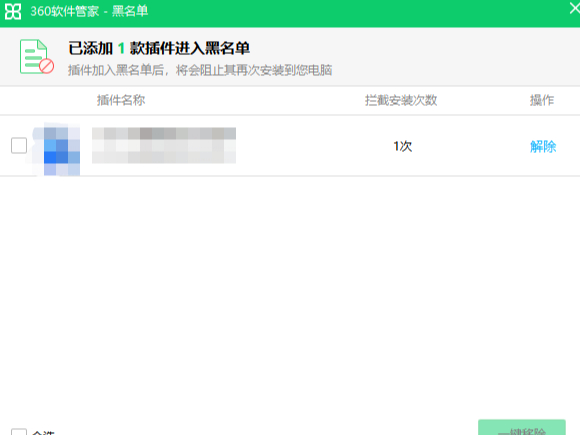Click the 360 logo icon in title bar
This screenshot has width=580, height=435.
tap(13, 11)
